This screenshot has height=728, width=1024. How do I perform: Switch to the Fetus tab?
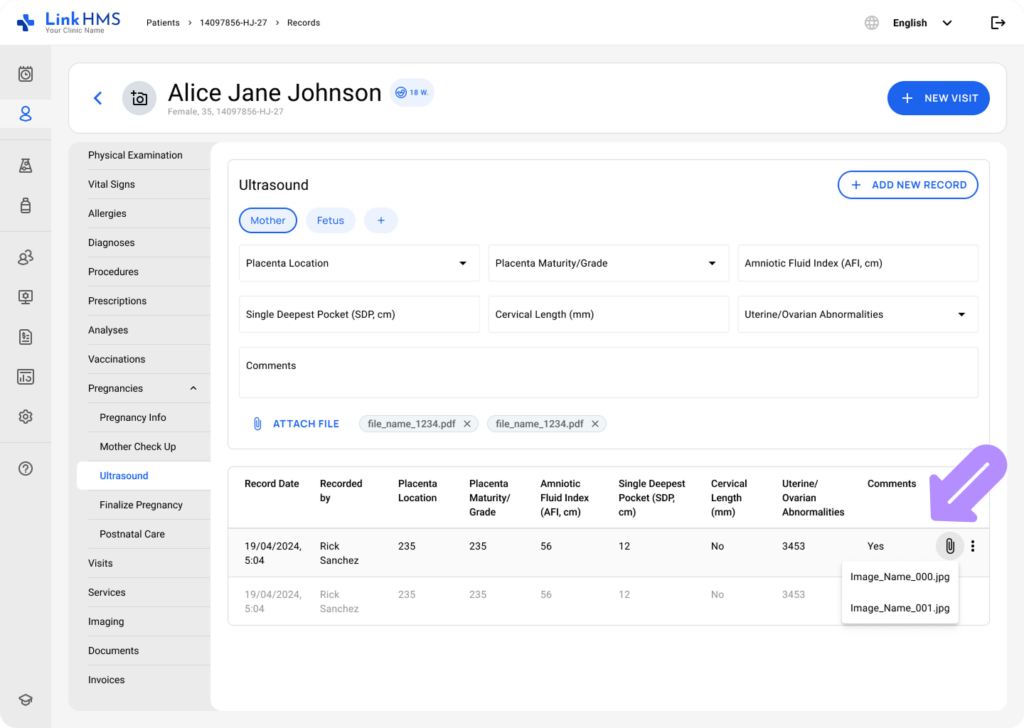point(330,221)
